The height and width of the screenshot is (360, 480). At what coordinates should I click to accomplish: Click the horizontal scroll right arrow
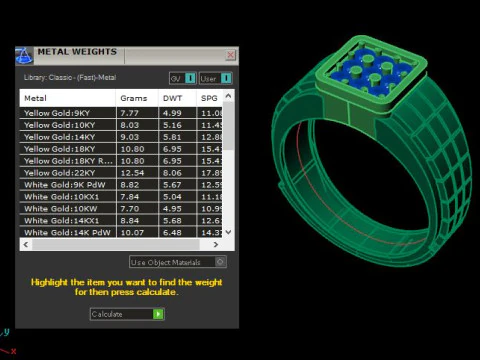[x=216, y=244]
